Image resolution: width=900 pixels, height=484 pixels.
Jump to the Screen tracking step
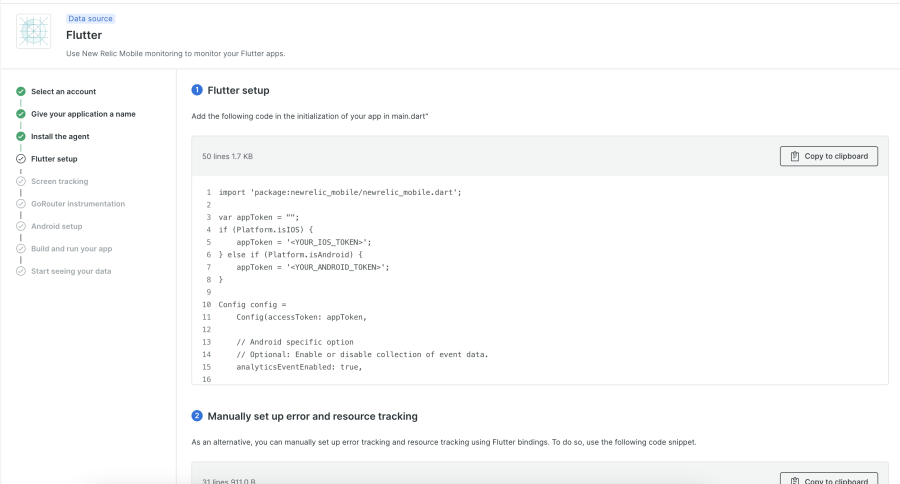click(60, 181)
